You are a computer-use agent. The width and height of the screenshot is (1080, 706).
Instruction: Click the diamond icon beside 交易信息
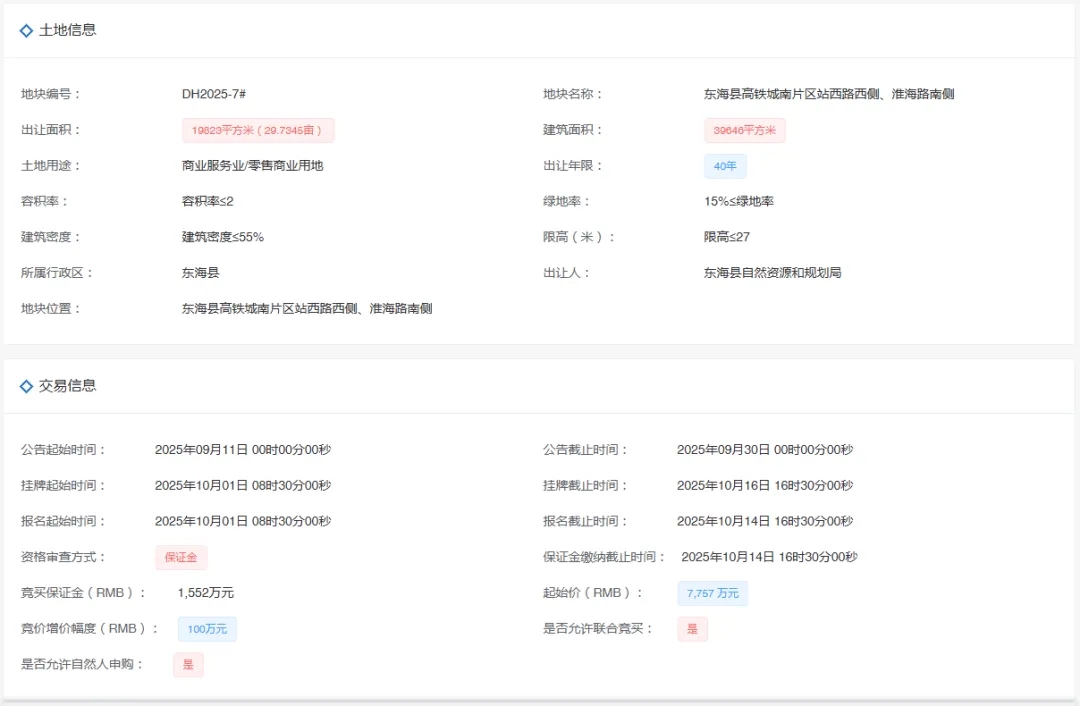pos(26,386)
